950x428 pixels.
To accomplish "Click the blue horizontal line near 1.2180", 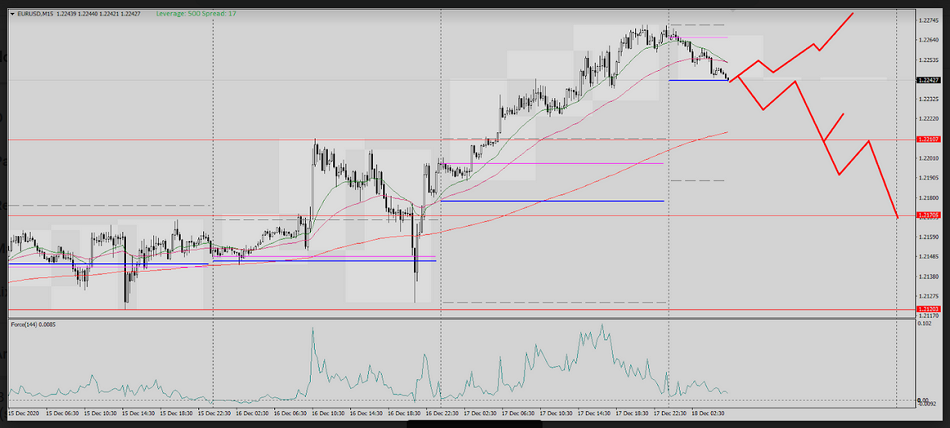I will (552, 201).
